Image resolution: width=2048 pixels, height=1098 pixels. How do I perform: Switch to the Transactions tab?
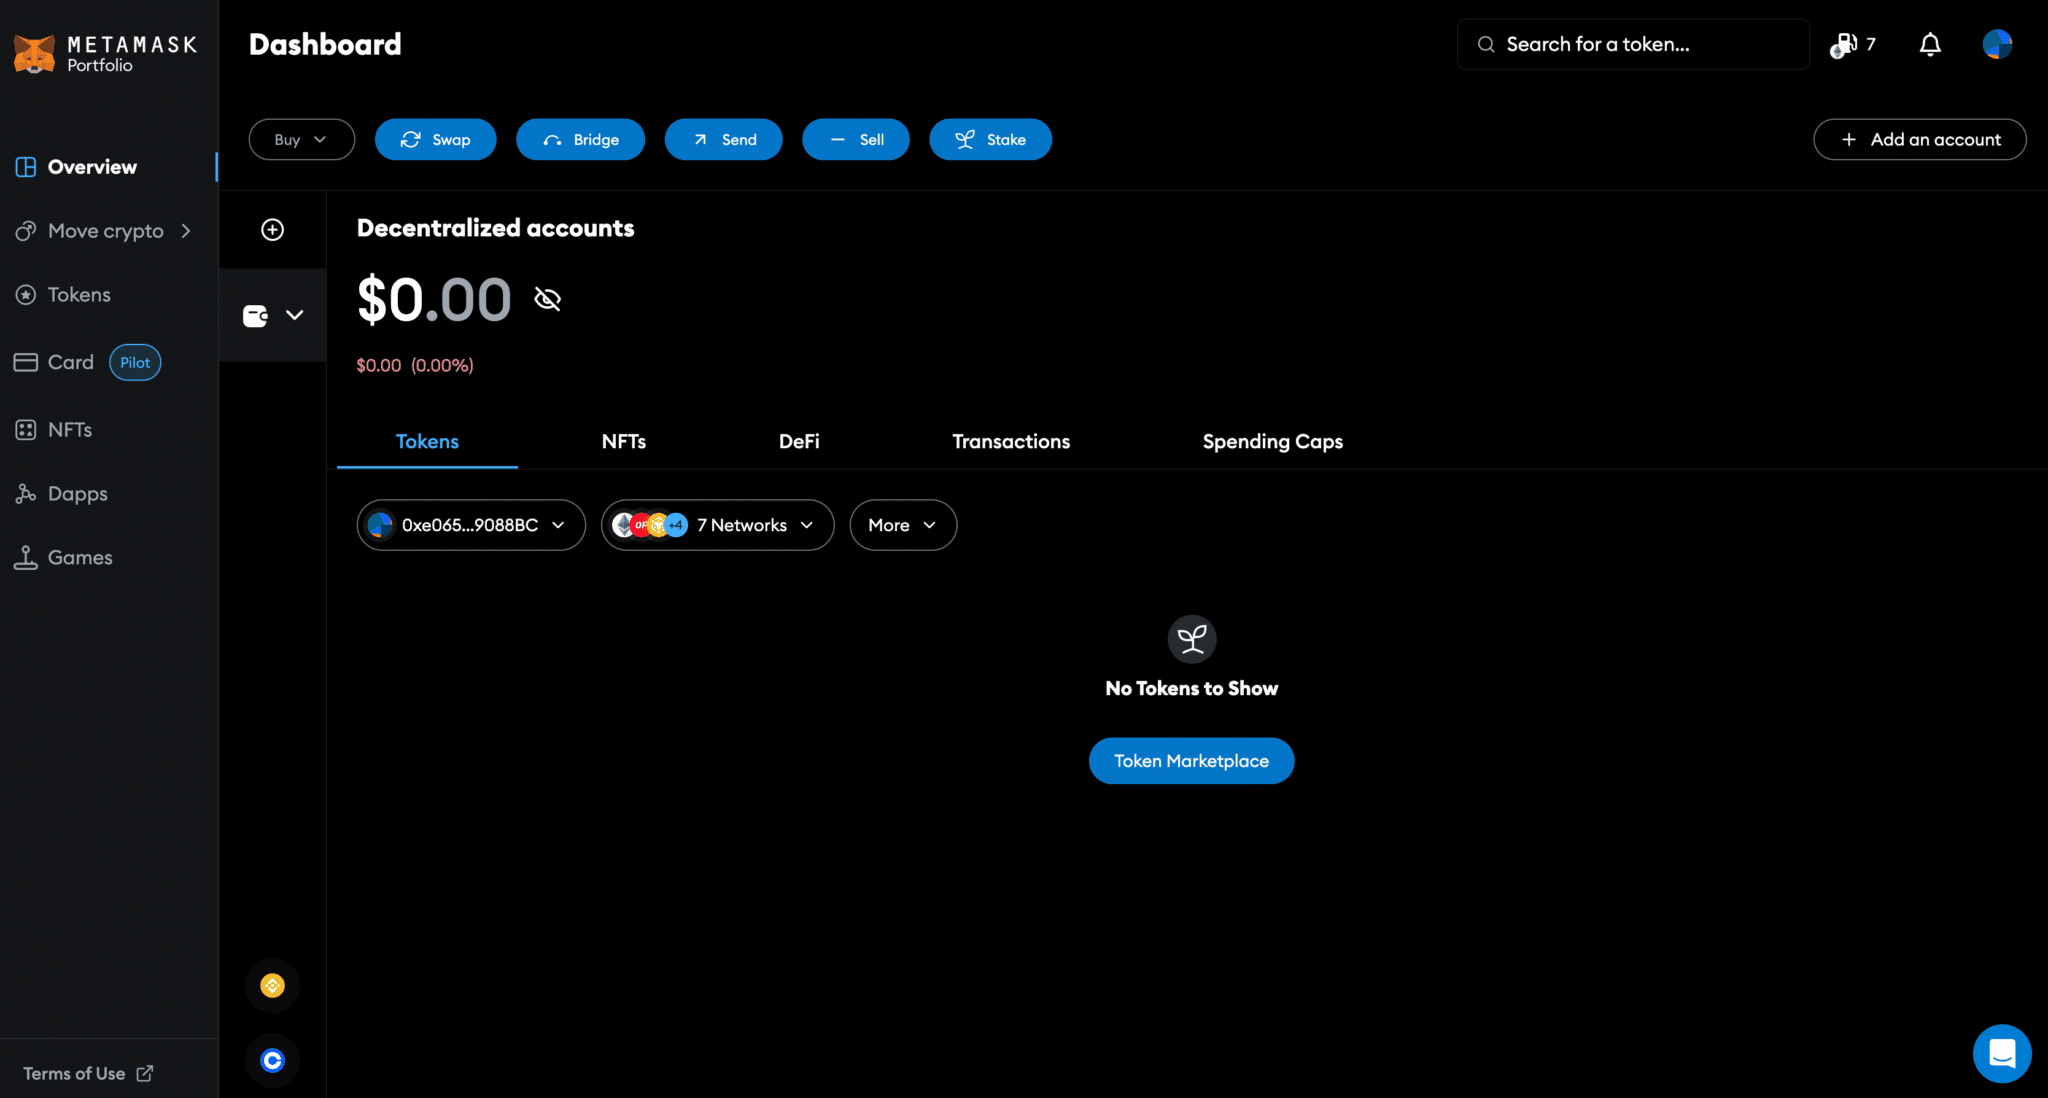1011,441
